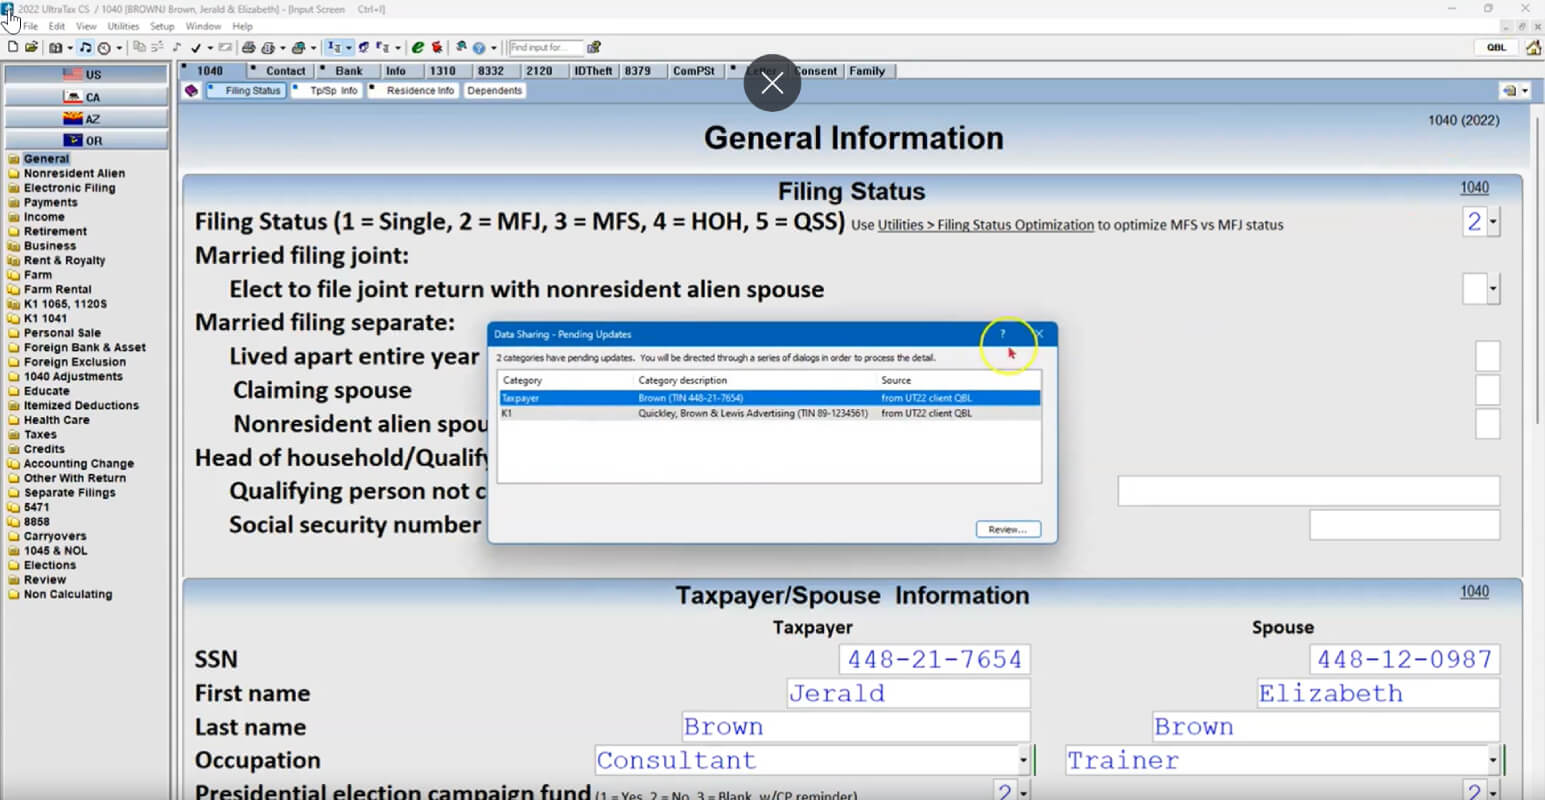The image size is (1545, 800).
Task: Click the highlighted input-screen view toolbar icon
Action: coord(333,47)
